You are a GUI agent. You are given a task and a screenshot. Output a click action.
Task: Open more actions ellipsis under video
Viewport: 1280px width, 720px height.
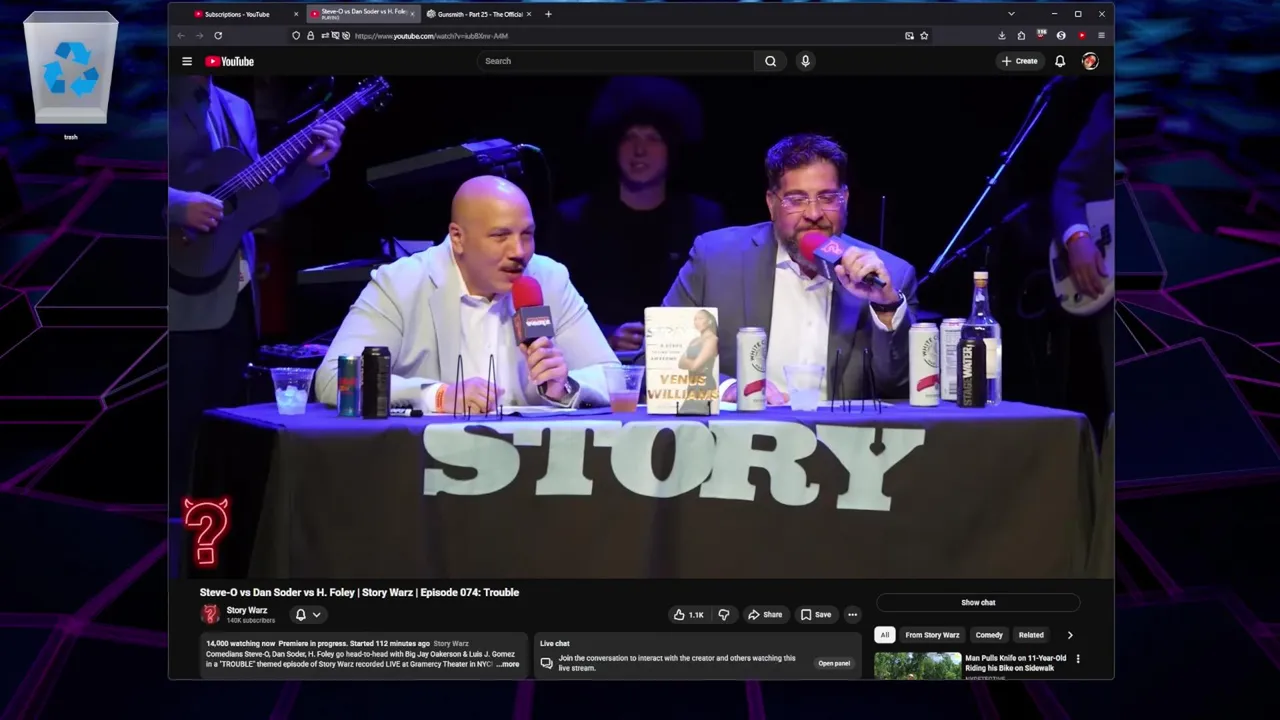pyautogui.click(x=852, y=615)
